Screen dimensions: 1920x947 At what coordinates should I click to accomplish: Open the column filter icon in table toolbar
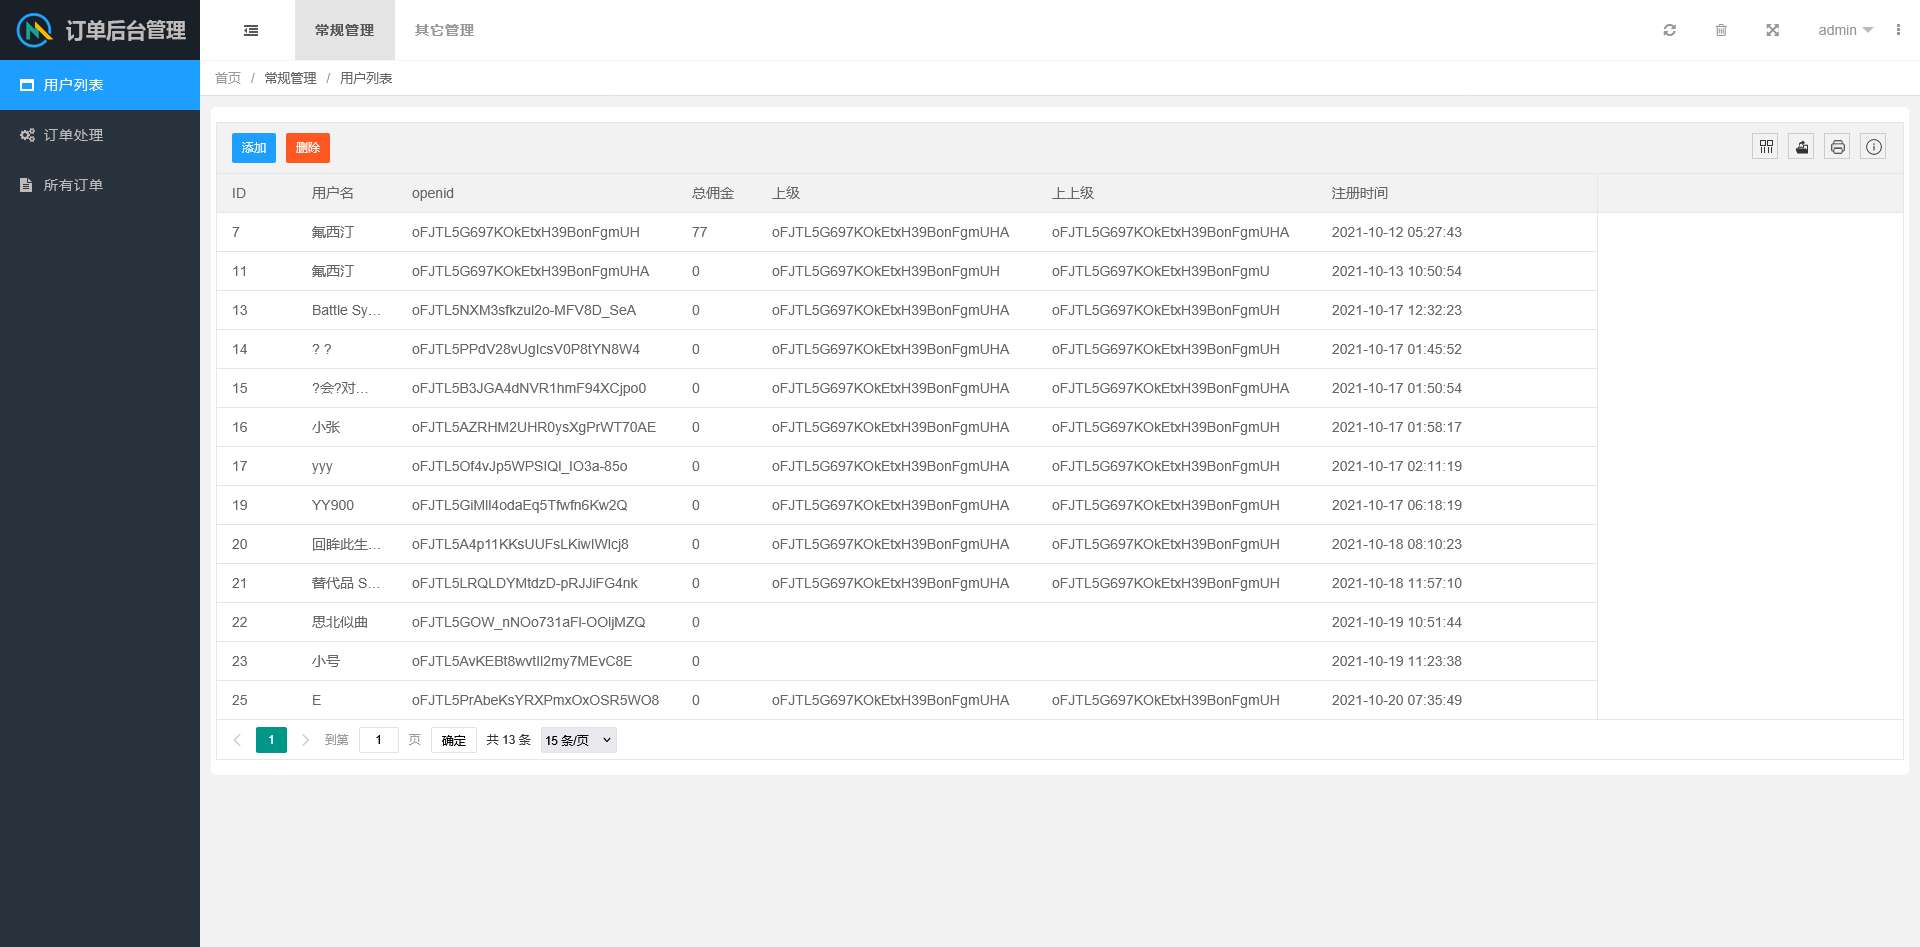click(x=1766, y=147)
